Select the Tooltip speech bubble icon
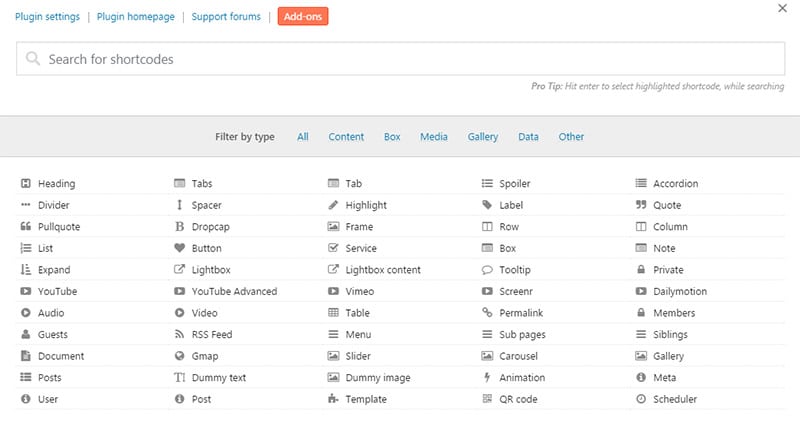Image resolution: width=800 pixels, height=425 pixels. pos(488,270)
